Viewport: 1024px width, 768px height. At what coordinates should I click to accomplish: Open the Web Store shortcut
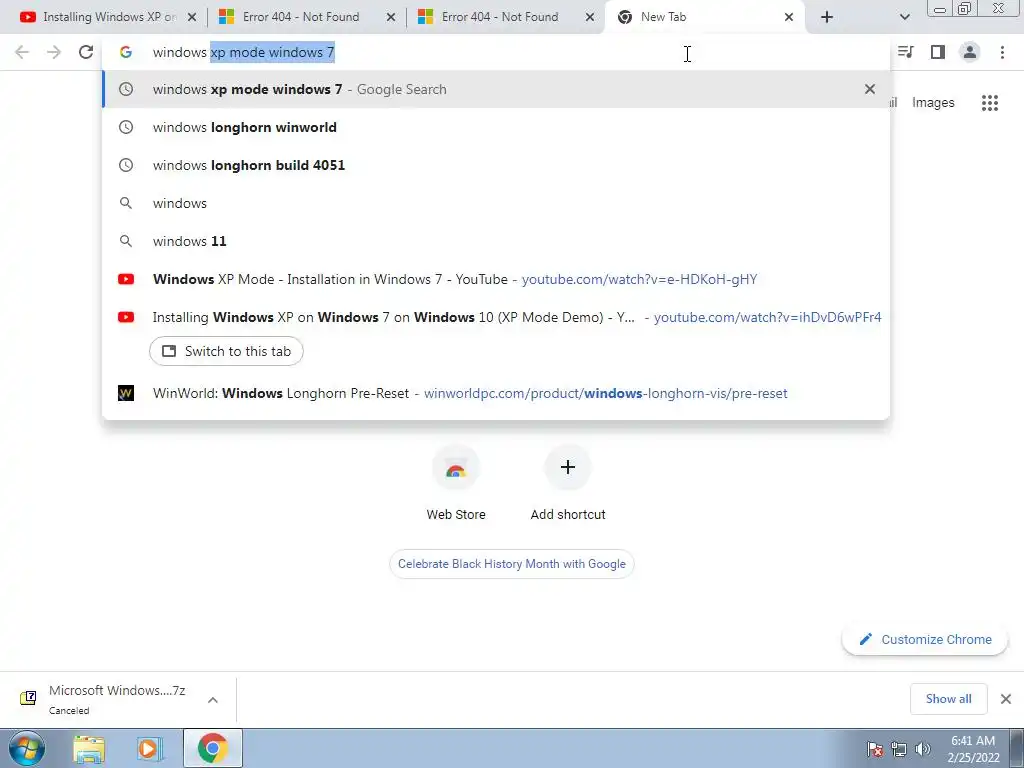click(456, 482)
